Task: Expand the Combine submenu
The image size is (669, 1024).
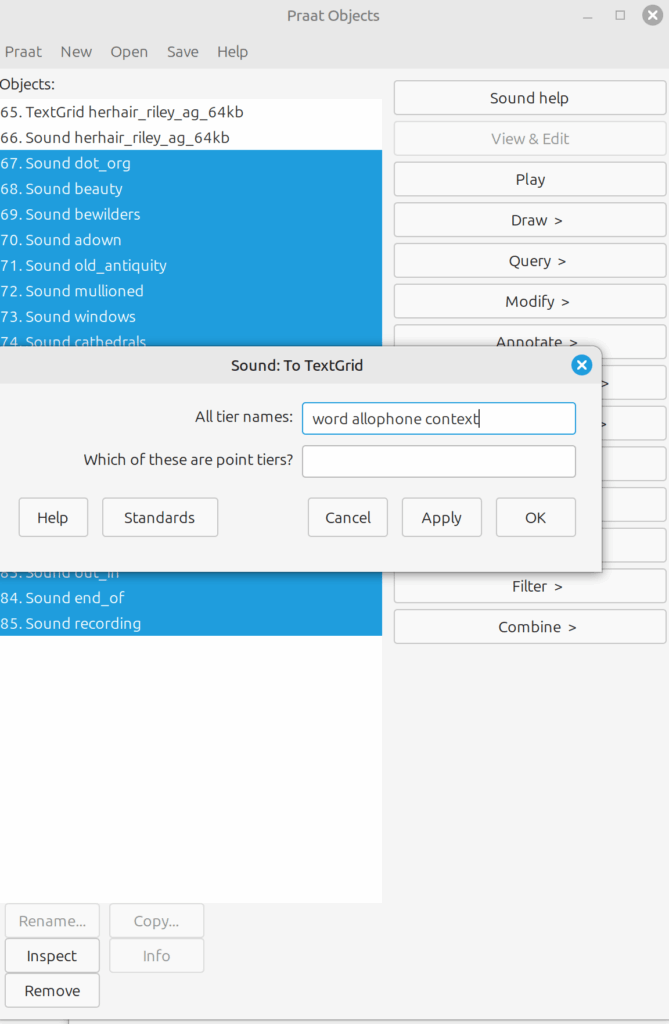Action: coord(529,627)
